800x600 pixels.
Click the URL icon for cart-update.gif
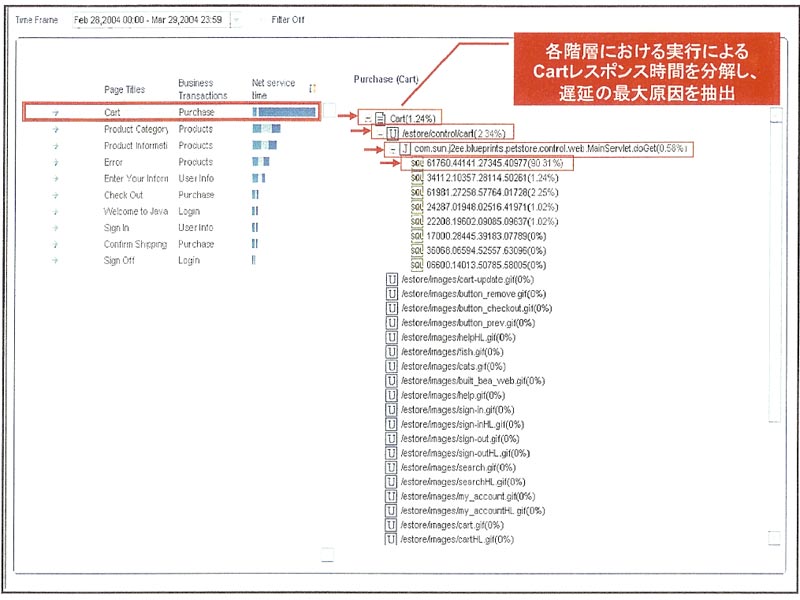(392, 280)
